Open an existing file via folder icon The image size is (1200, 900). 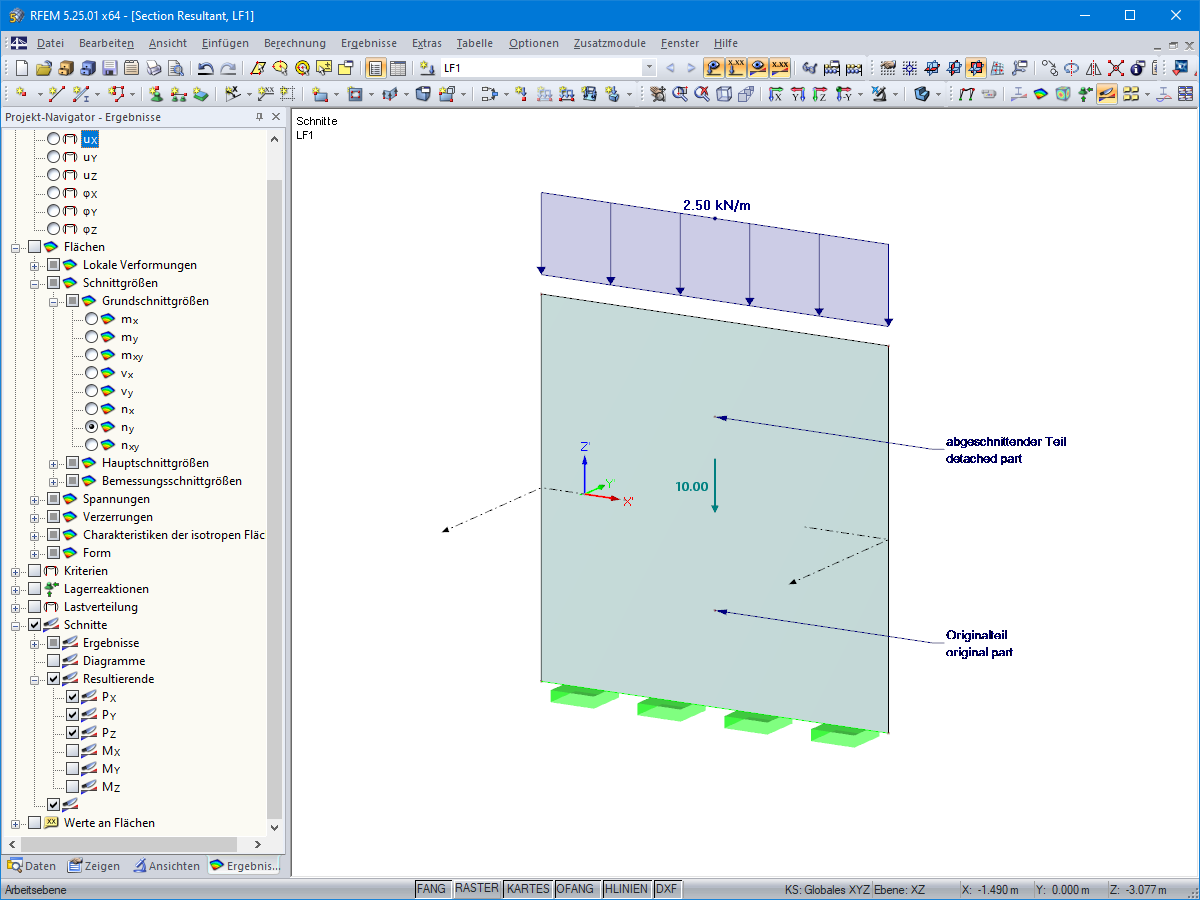pyautogui.click(x=43, y=68)
